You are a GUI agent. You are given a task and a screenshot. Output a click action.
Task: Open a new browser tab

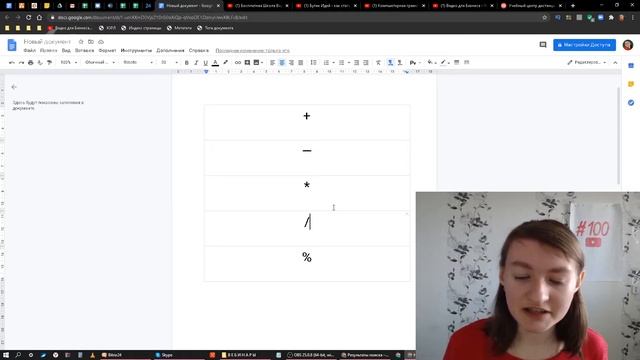click(573, 6)
